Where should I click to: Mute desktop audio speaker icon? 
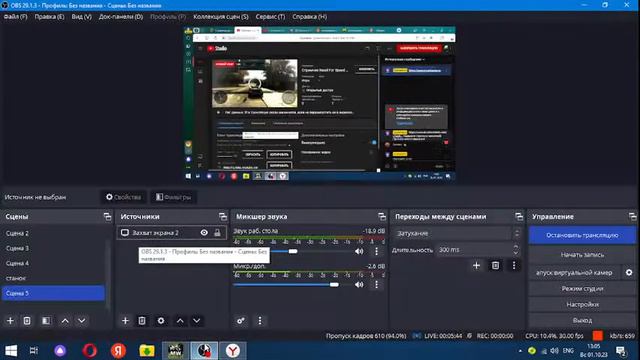[x=359, y=251]
